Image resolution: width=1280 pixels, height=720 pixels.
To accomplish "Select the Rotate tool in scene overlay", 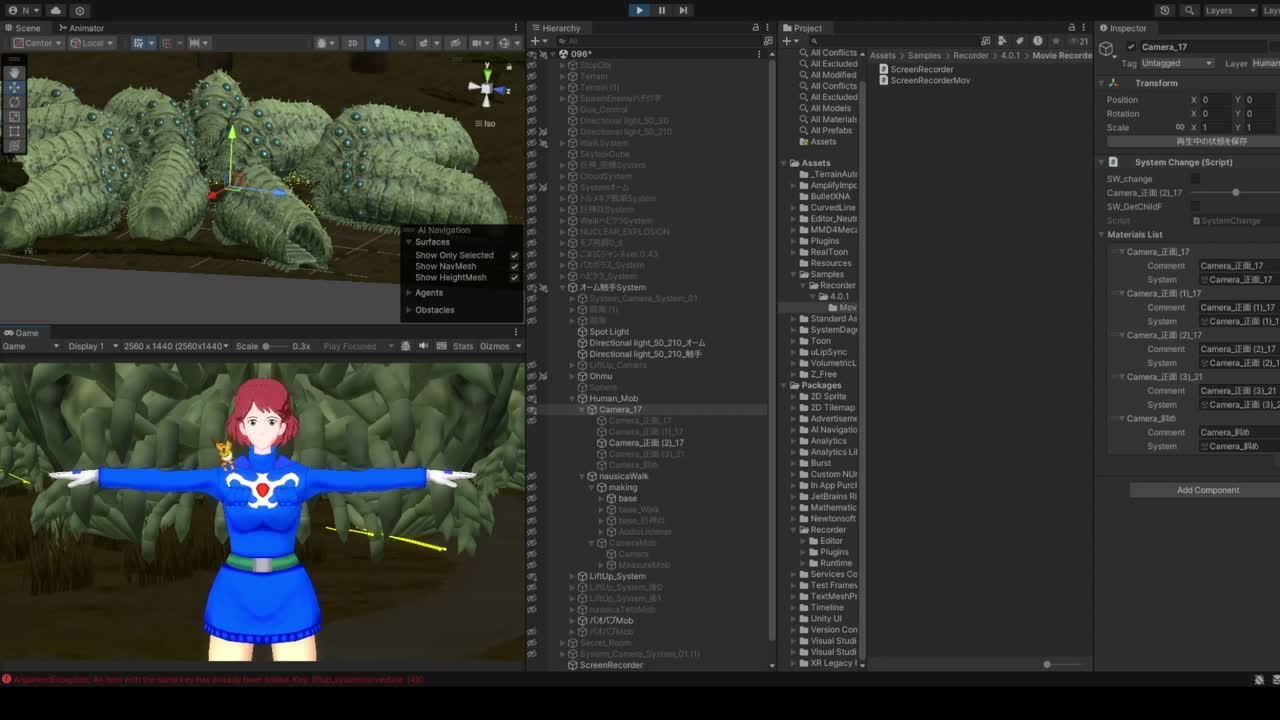I will 14,102.
